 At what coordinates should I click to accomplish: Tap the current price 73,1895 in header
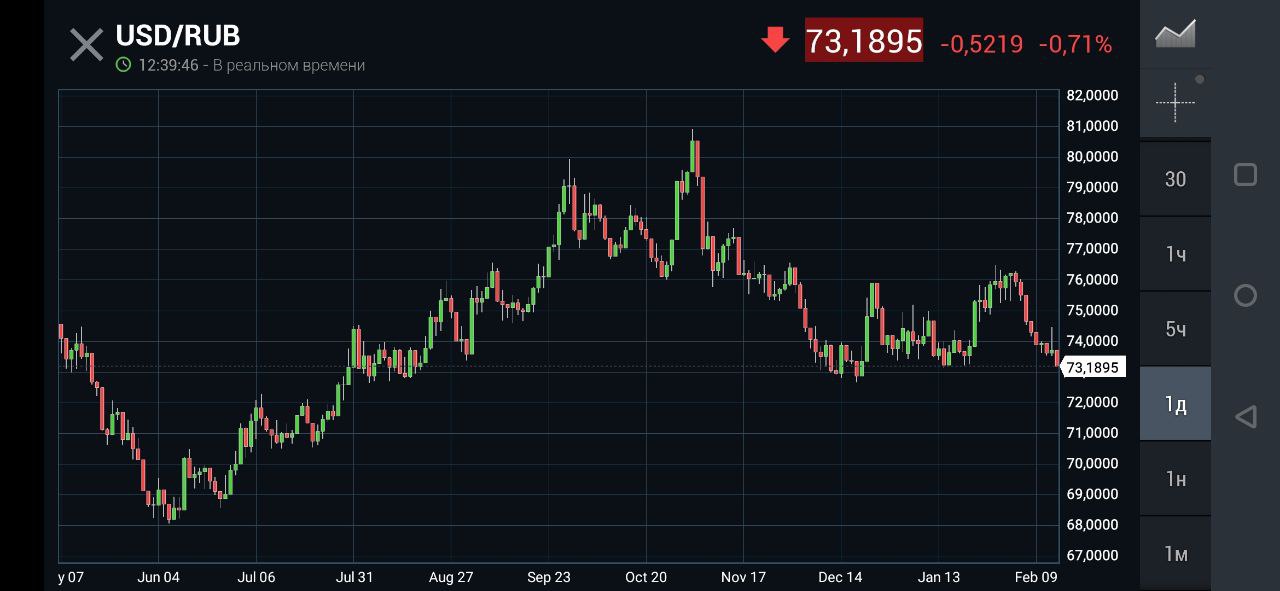coord(864,41)
